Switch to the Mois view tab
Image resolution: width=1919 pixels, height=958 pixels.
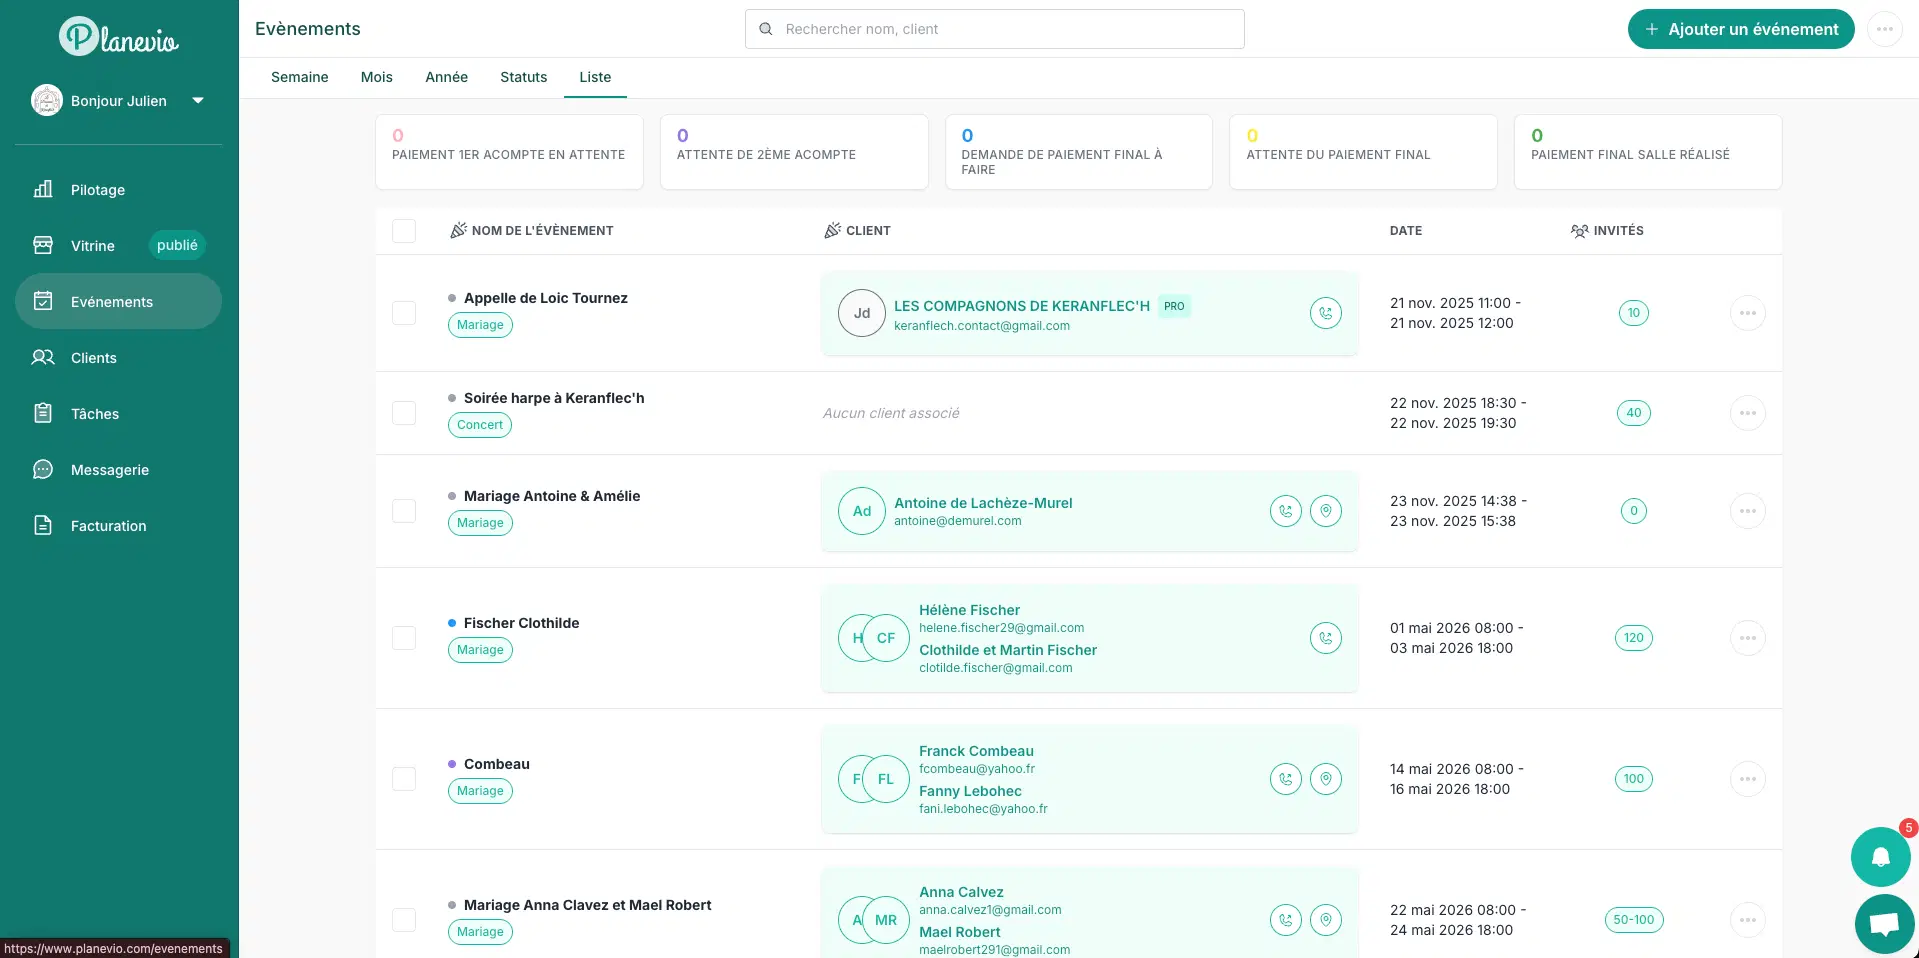pos(377,77)
